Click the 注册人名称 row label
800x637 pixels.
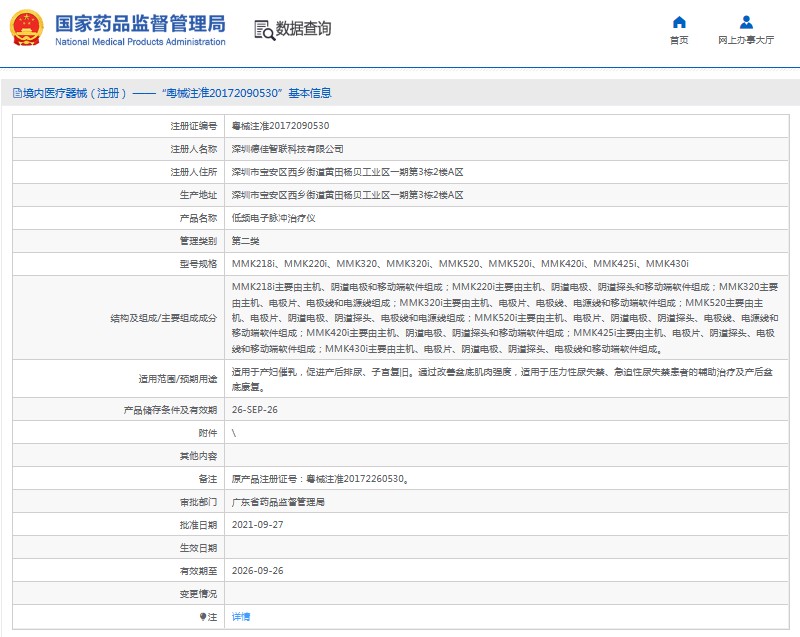[193, 149]
